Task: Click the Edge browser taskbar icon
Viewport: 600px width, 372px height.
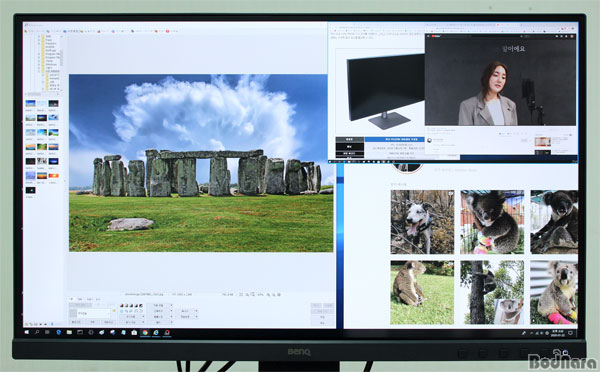Action: tap(156, 333)
